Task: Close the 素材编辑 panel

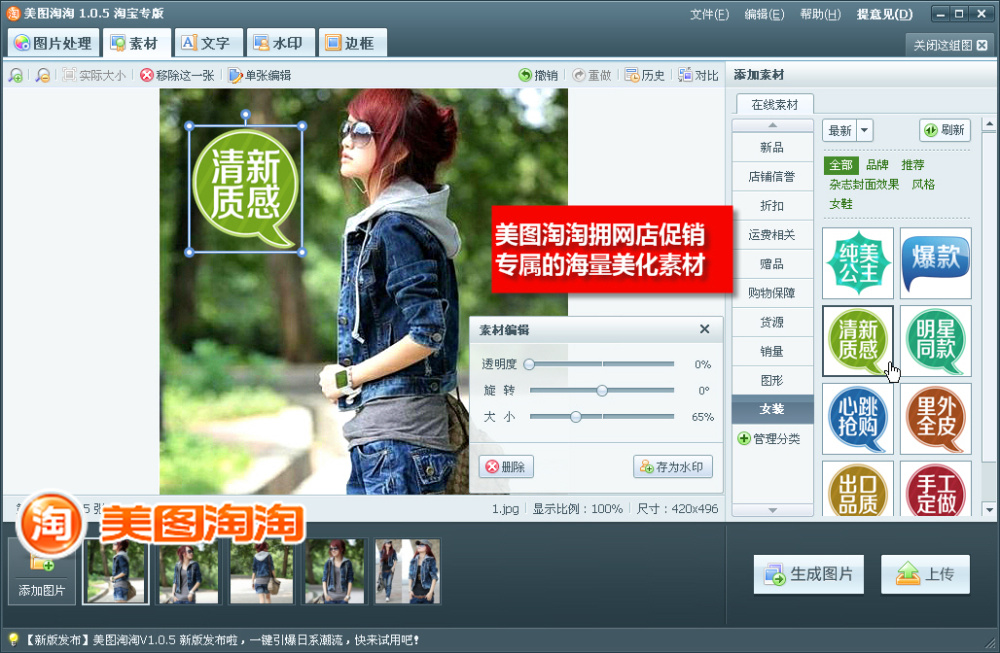Action: 704,329
